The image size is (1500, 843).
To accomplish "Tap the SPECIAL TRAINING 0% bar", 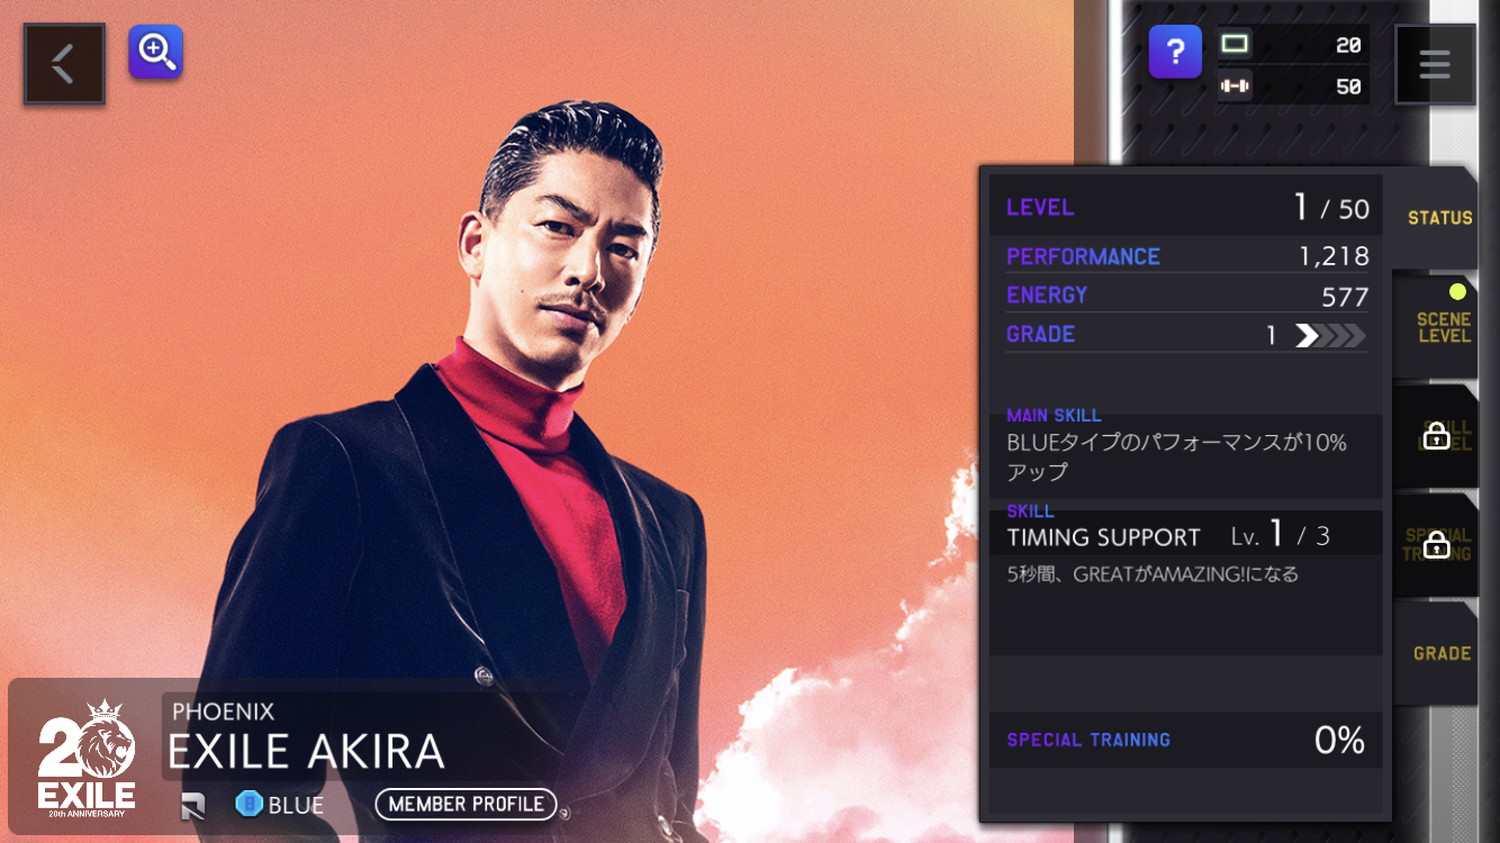I will pos(1186,740).
